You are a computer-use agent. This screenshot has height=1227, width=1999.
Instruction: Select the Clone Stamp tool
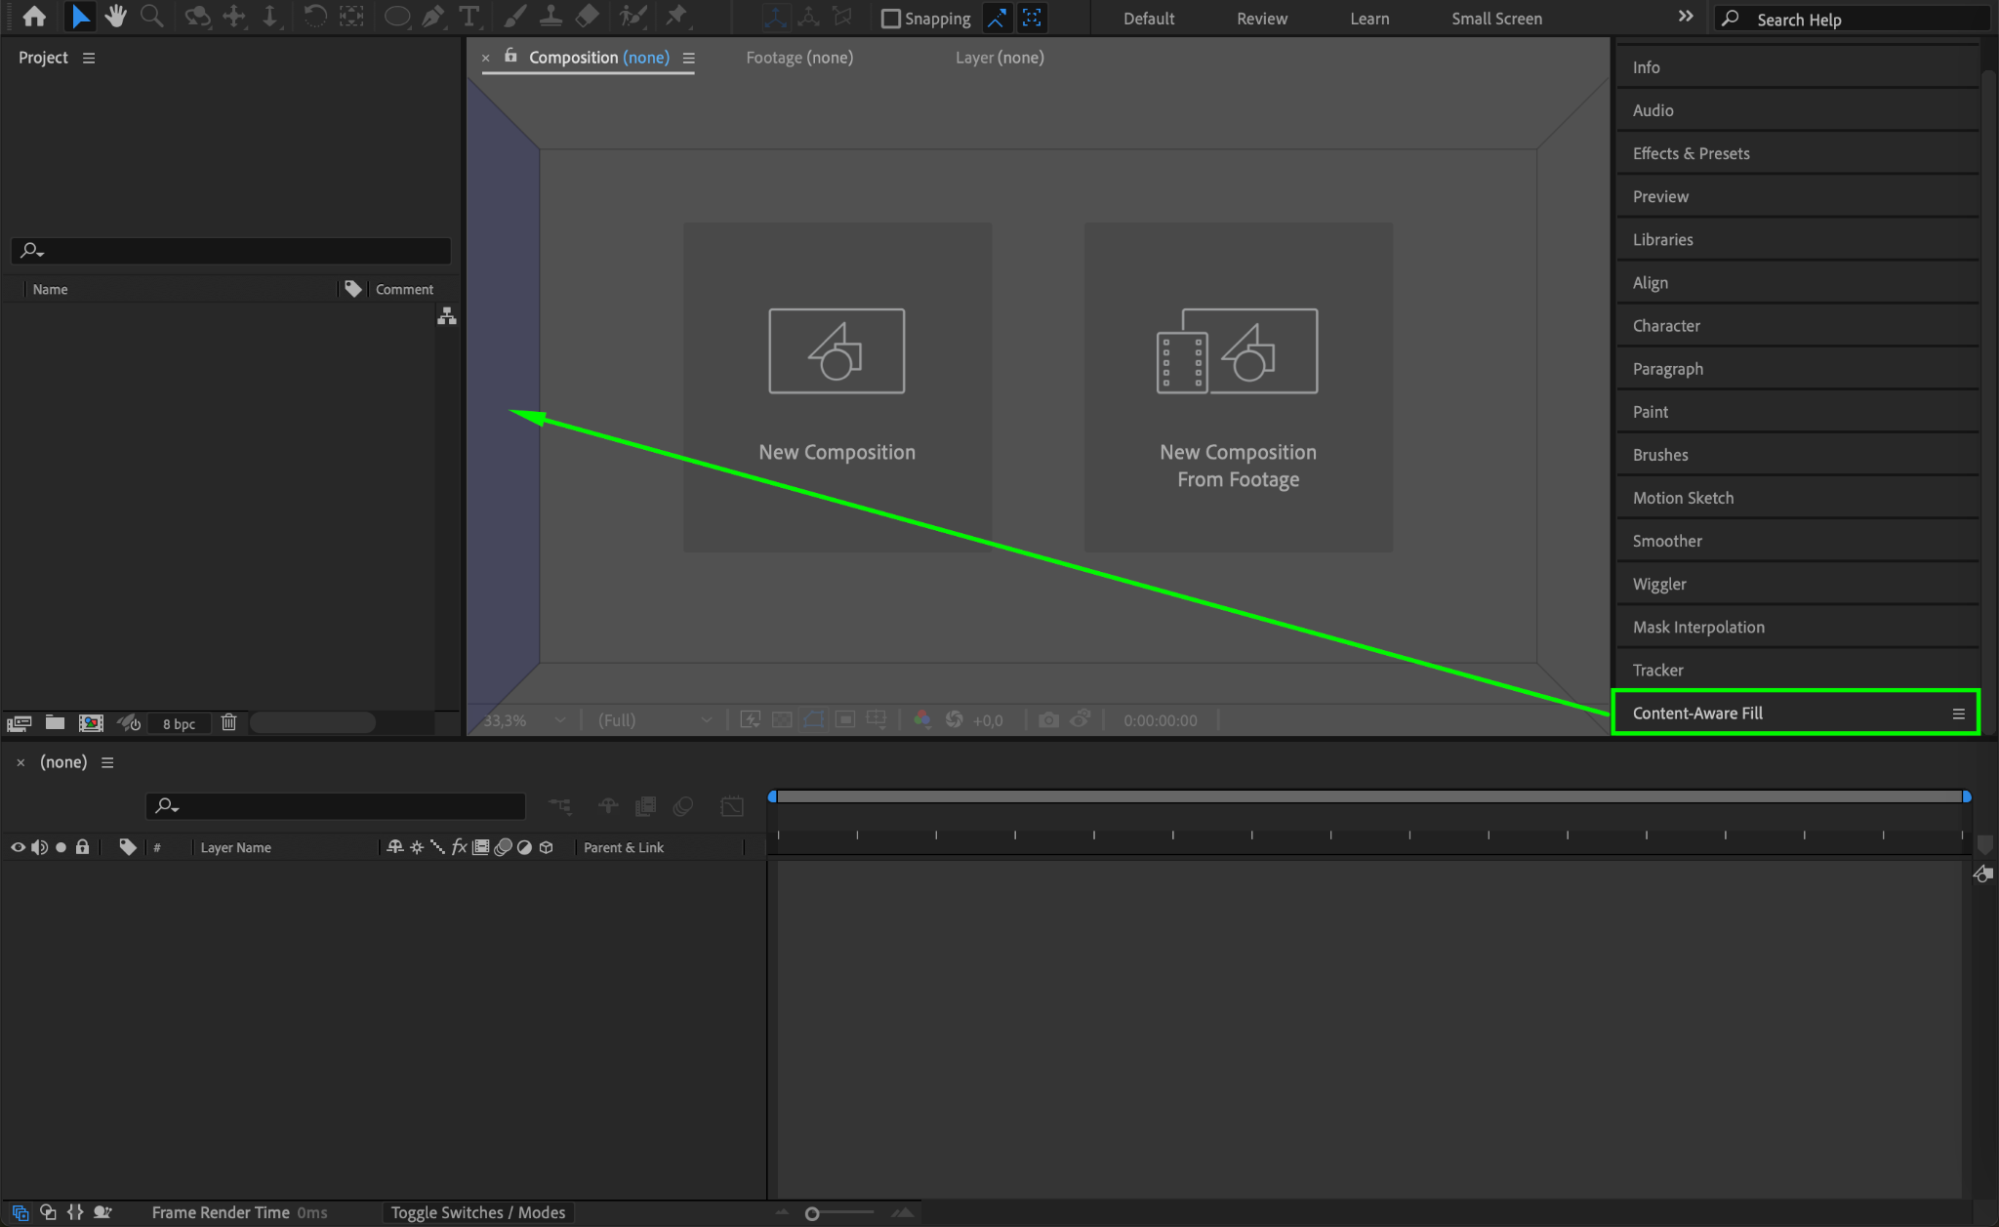pos(551,16)
